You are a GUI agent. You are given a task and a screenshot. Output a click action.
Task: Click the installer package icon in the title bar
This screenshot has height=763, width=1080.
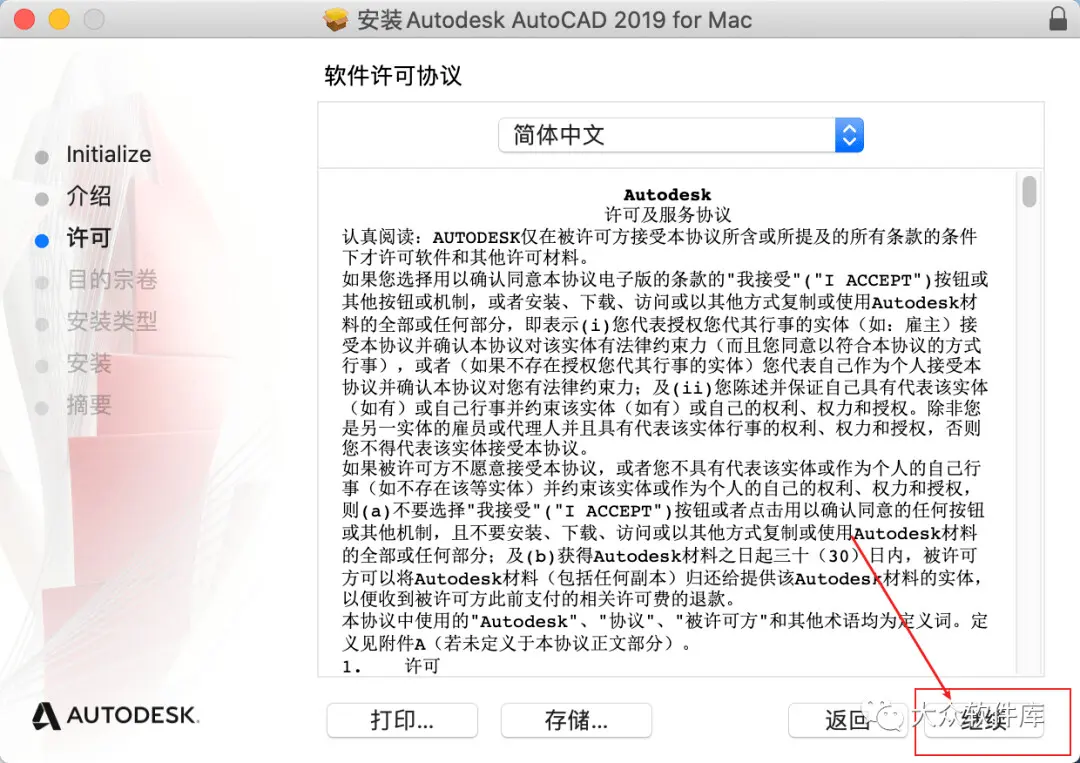pyautogui.click(x=336, y=19)
